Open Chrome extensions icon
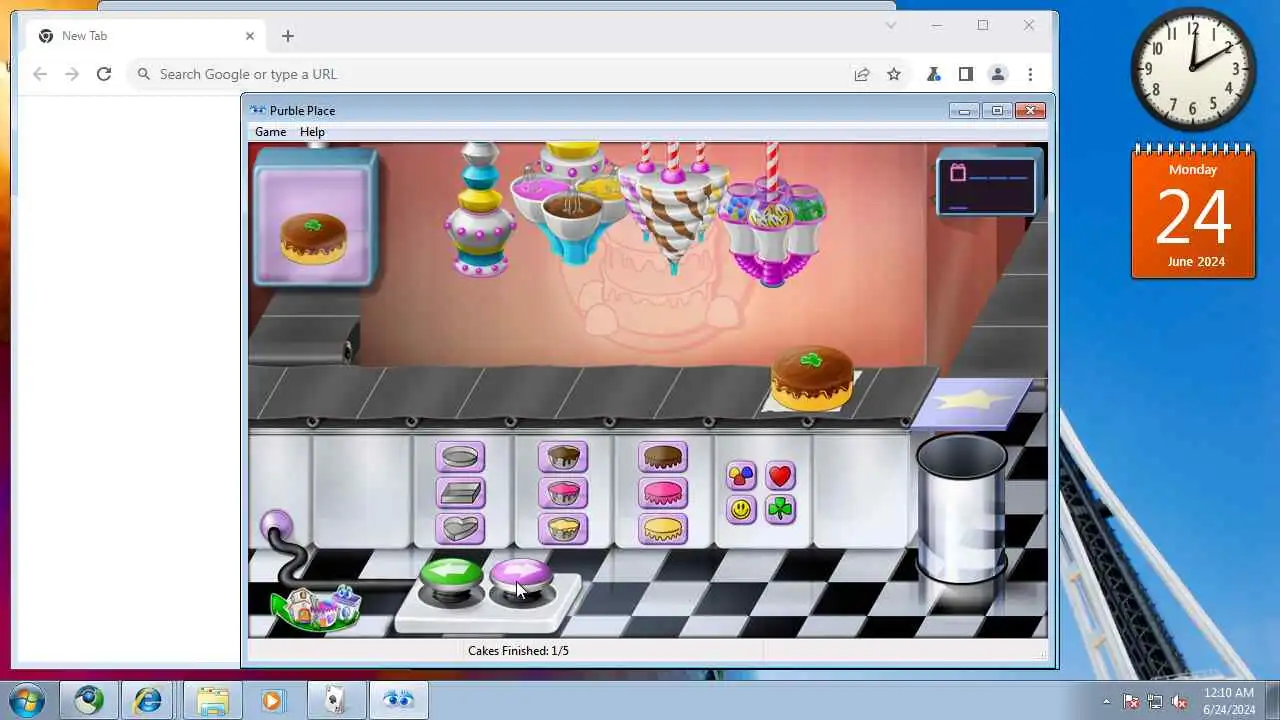The height and width of the screenshot is (720, 1280). click(x=934, y=74)
